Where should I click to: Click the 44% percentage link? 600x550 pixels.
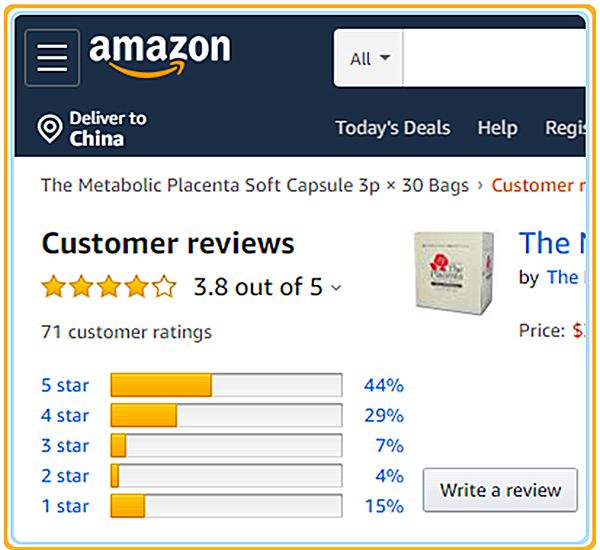(x=384, y=385)
